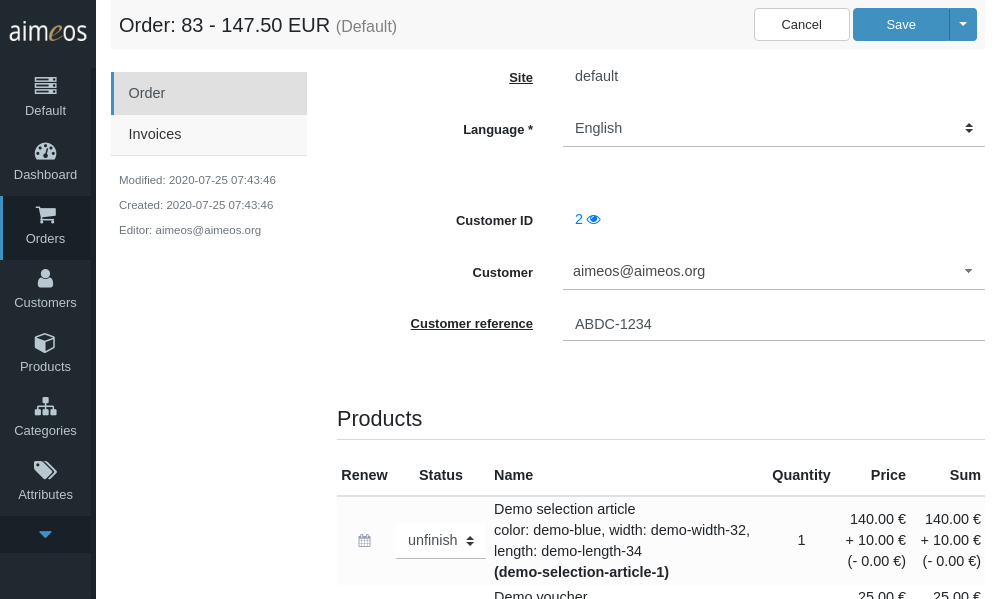Click the Renew column header
Image resolution: width=1000 pixels, height=599 pixels.
[364, 475]
